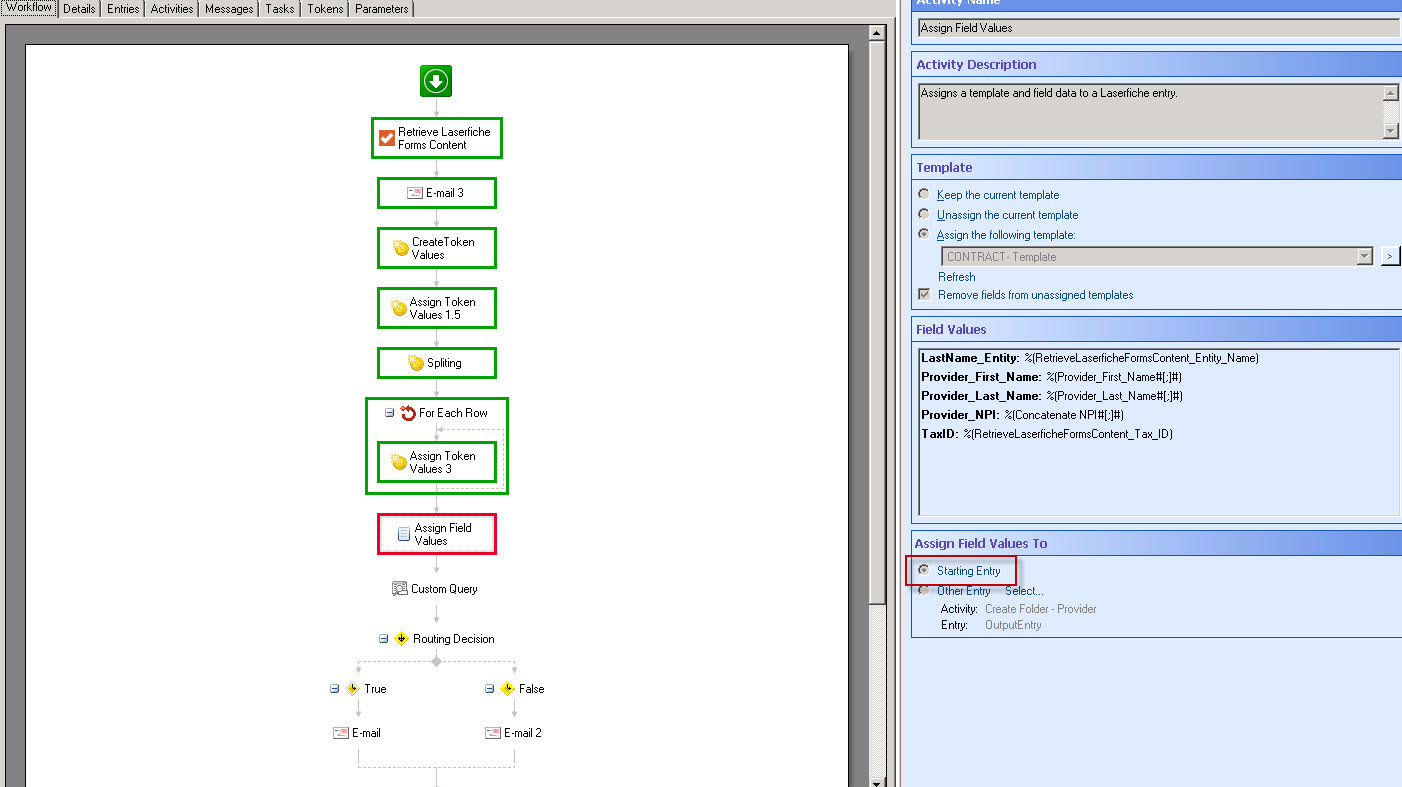
Task: Click the E-mail 3 envelope icon
Action: coord(414,193)
